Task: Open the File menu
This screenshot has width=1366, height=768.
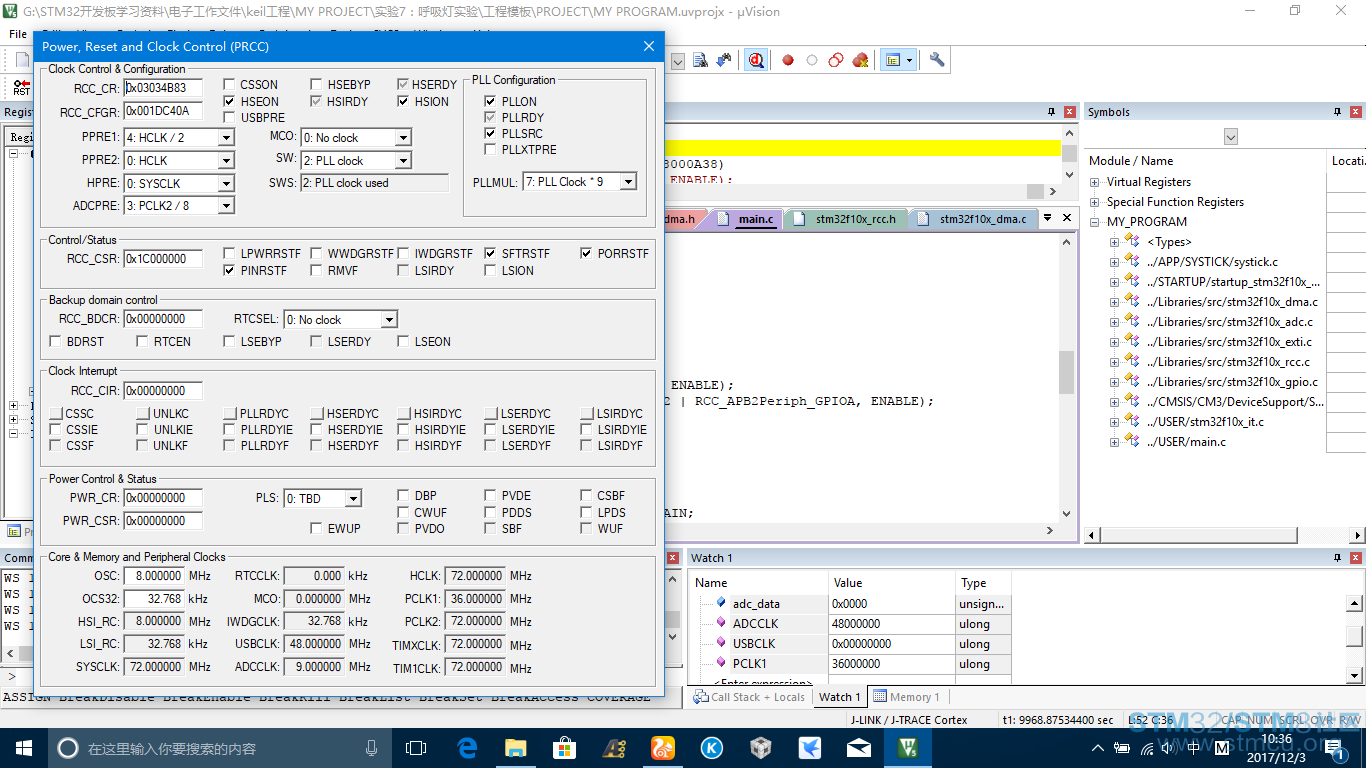Action: [18, 34]
